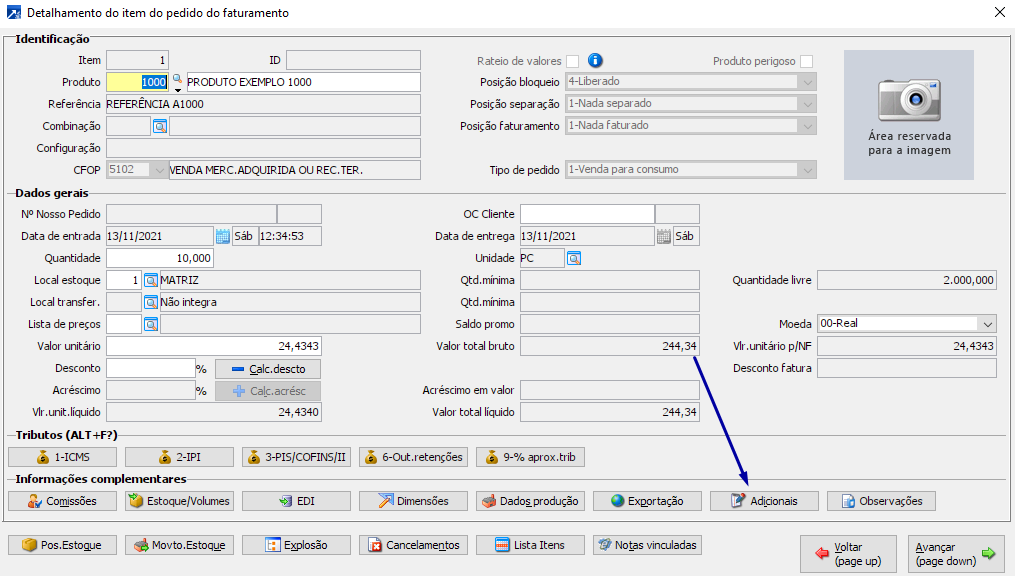Open the Local estoque lookup icon
Viewport: 1015px width, 576px height.
[151, 280]
